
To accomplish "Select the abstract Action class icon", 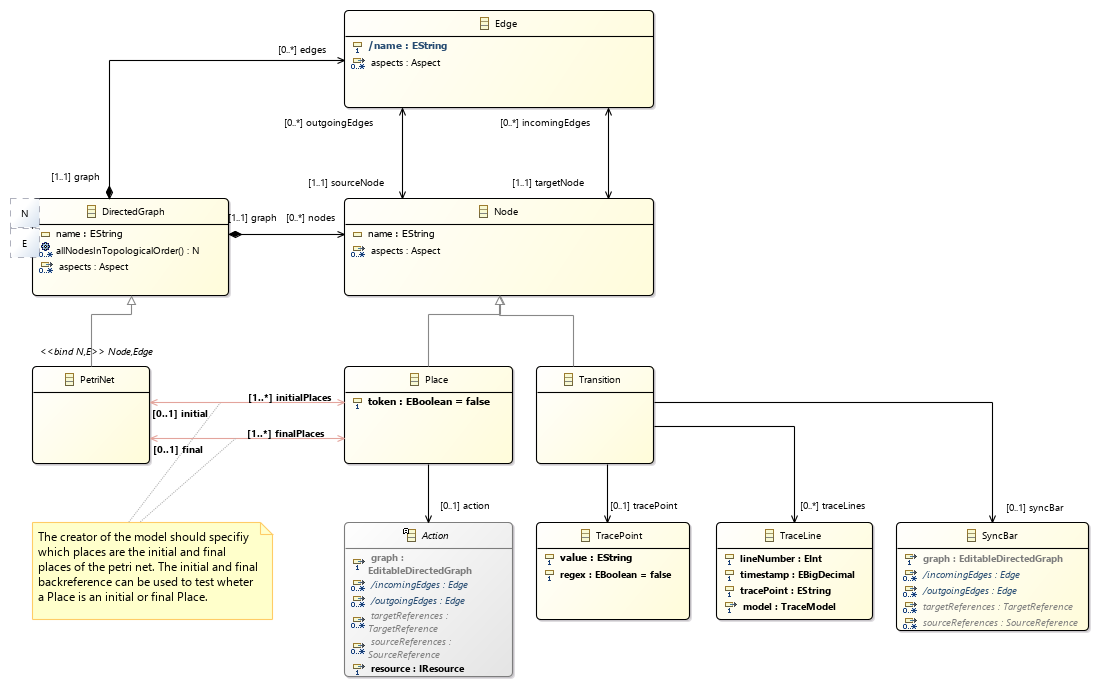I will point(409,536).
